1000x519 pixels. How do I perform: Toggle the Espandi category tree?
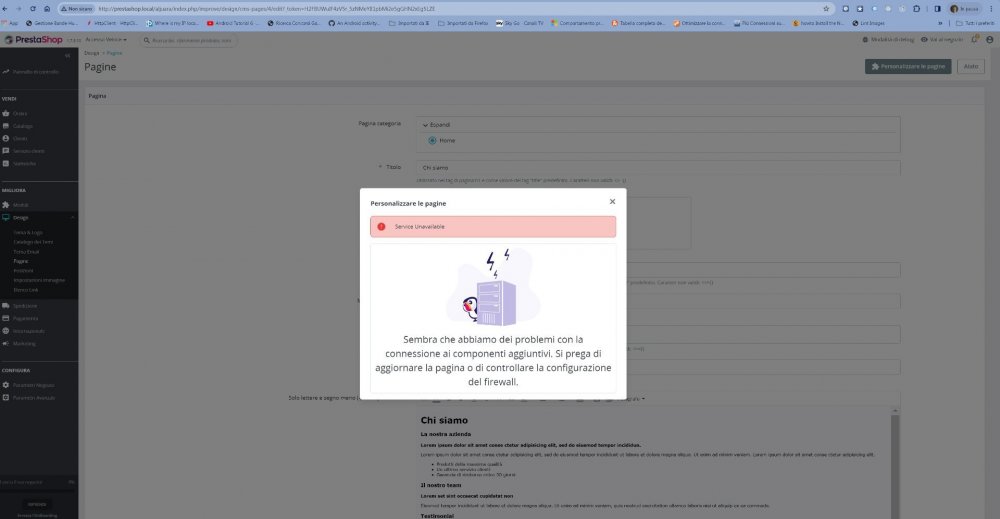tap(436, 125)
